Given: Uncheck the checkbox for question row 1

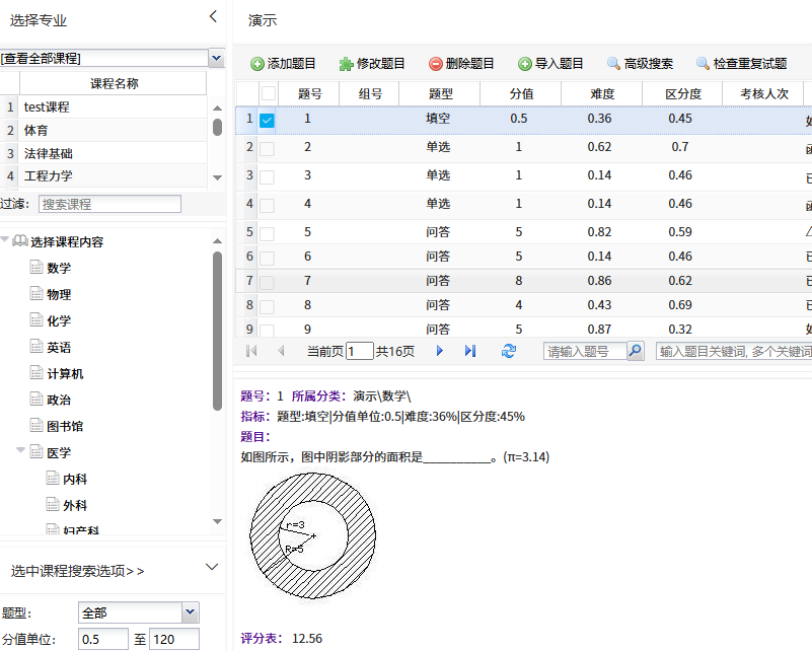Looking at the screenshot, I should click(267, 120).
